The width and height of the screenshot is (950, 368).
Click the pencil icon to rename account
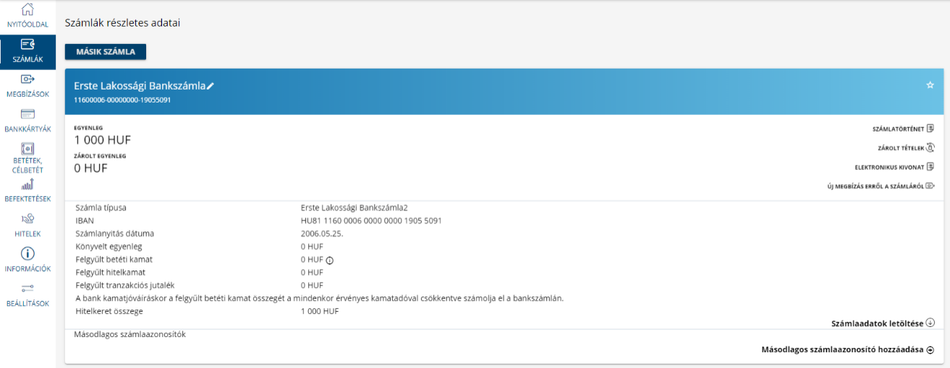click(210, 87)
